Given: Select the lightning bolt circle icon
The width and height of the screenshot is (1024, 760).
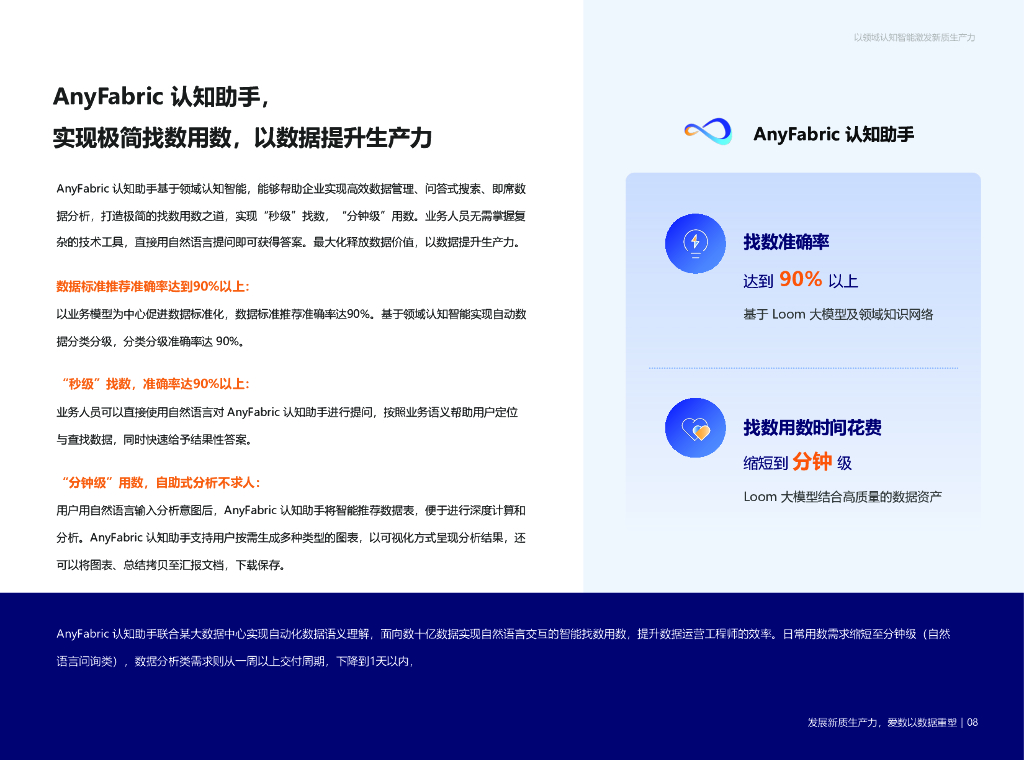Looking at the screenshot, I should coord(694,243).
